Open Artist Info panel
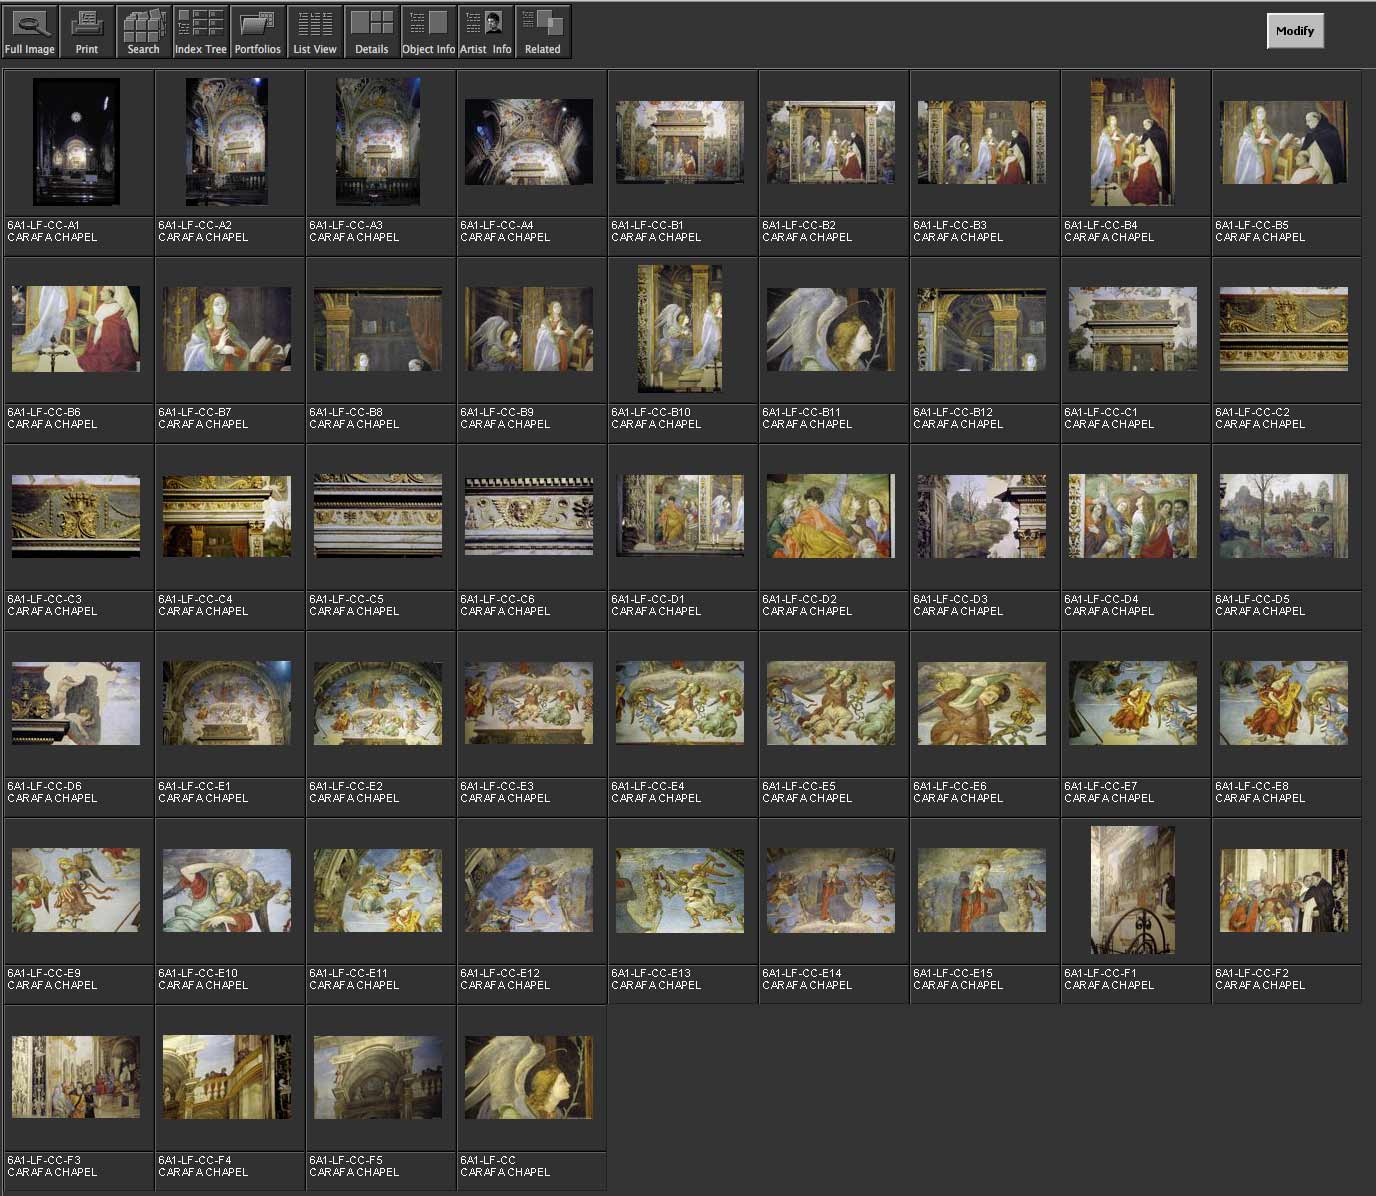1376x1196 pixels. click(x=486, y=32)
